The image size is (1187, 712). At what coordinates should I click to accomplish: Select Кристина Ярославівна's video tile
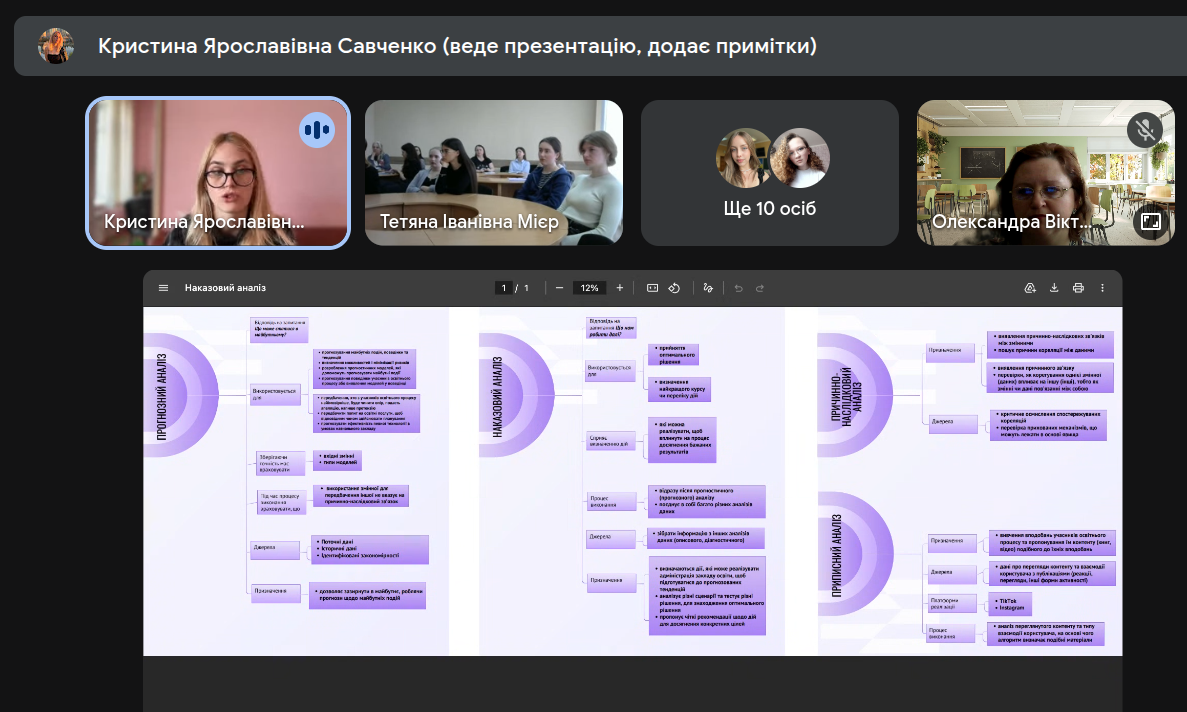click(x=218, y=172)
